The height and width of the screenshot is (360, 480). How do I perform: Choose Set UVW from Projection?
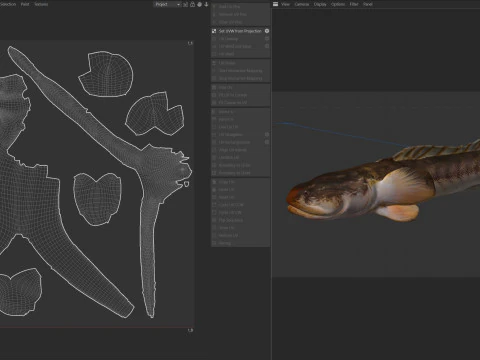tap(240, 31)
